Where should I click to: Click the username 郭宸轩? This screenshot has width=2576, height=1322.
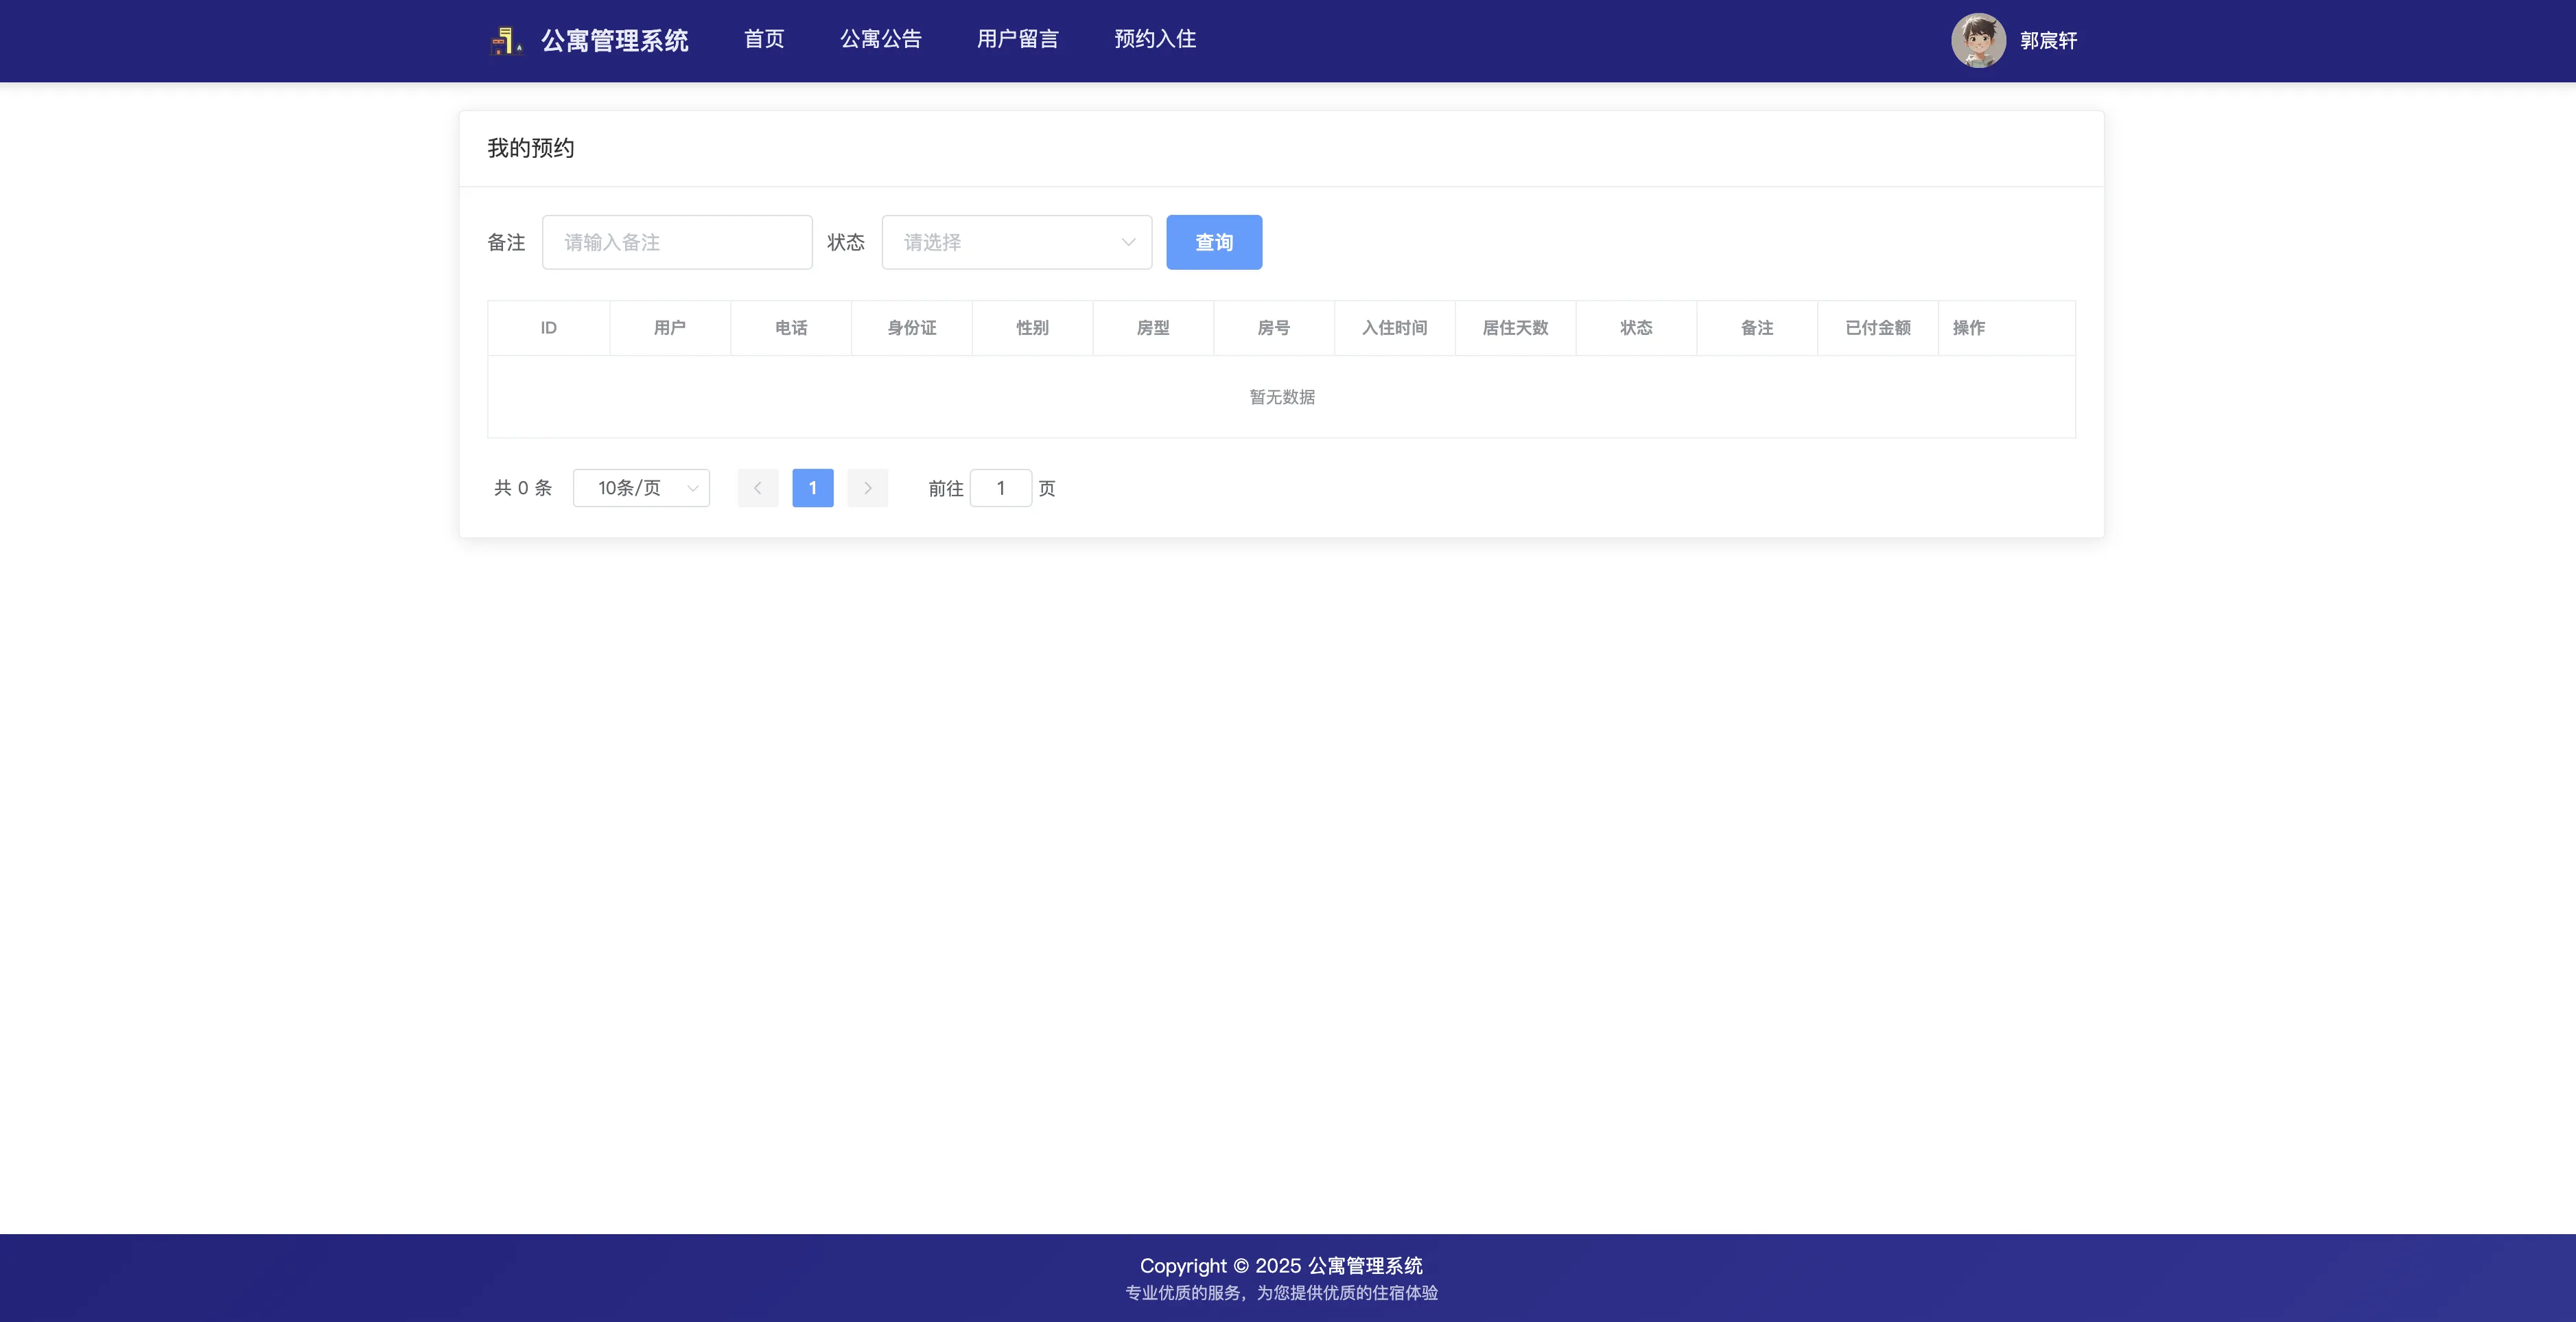point(2048,41)
